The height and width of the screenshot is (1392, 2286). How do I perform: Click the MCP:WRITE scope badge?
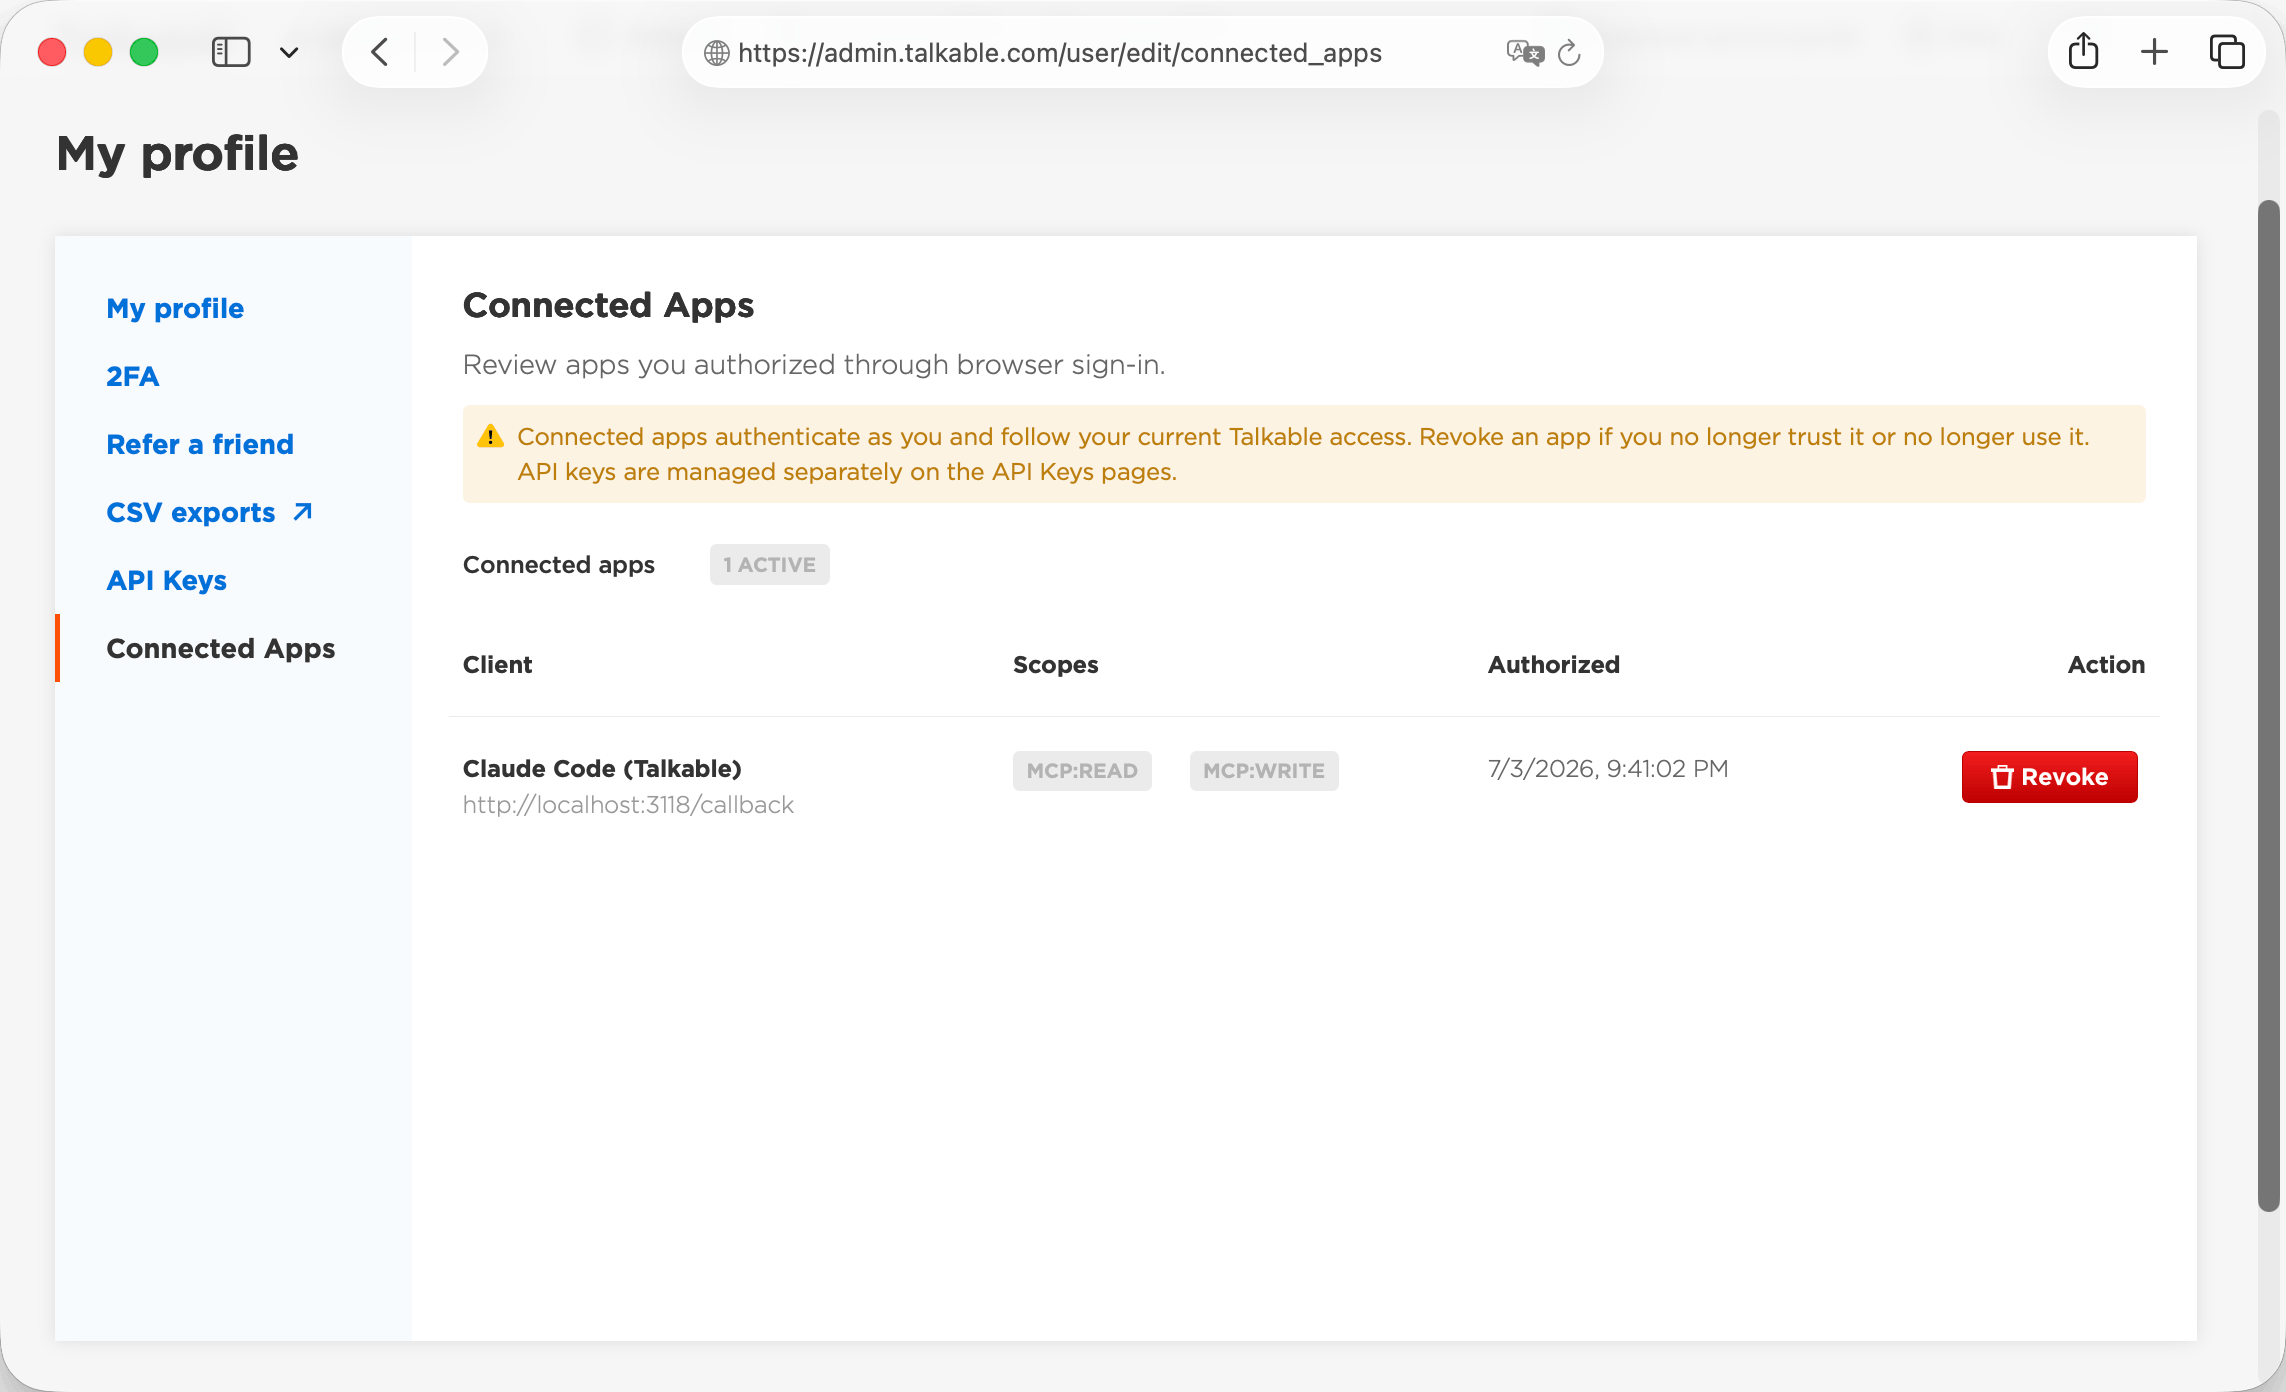pos(1264,771)
